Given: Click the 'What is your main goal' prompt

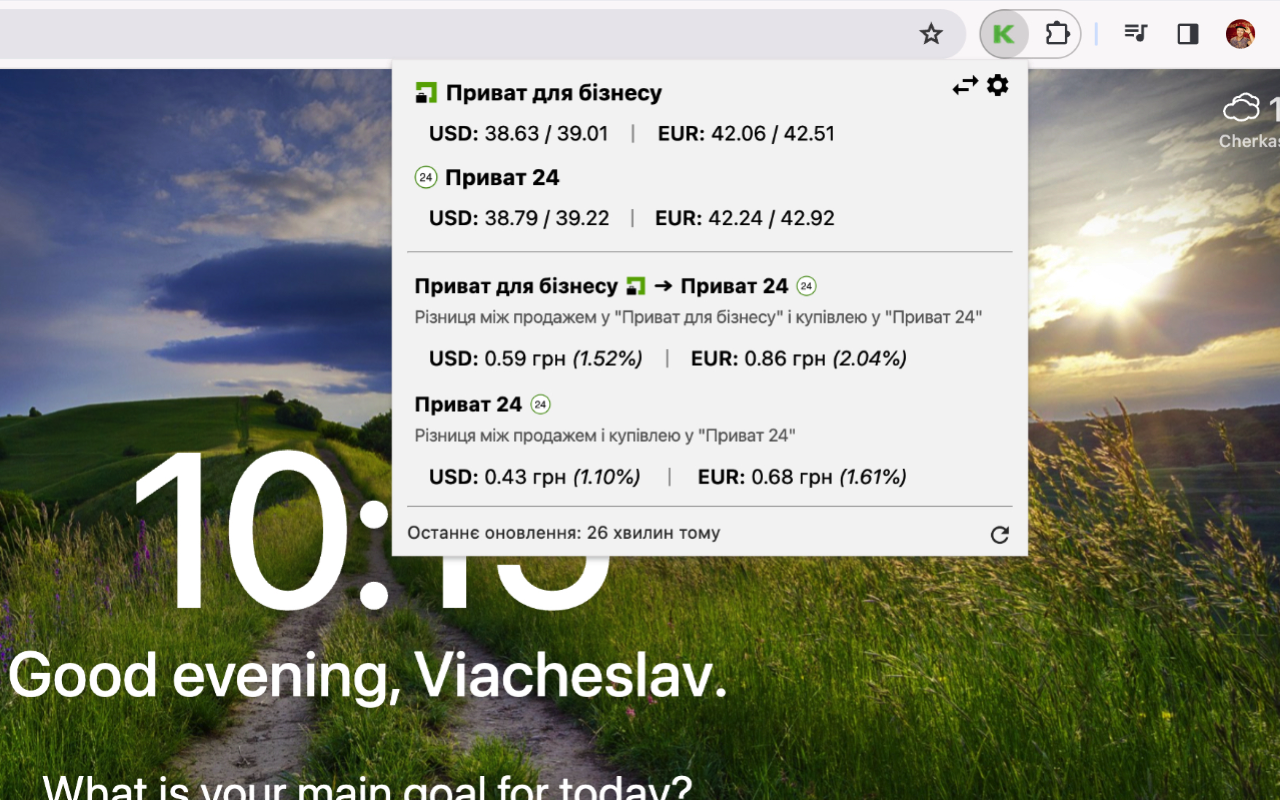Looking at the screenshot, I should coord(367,788).
